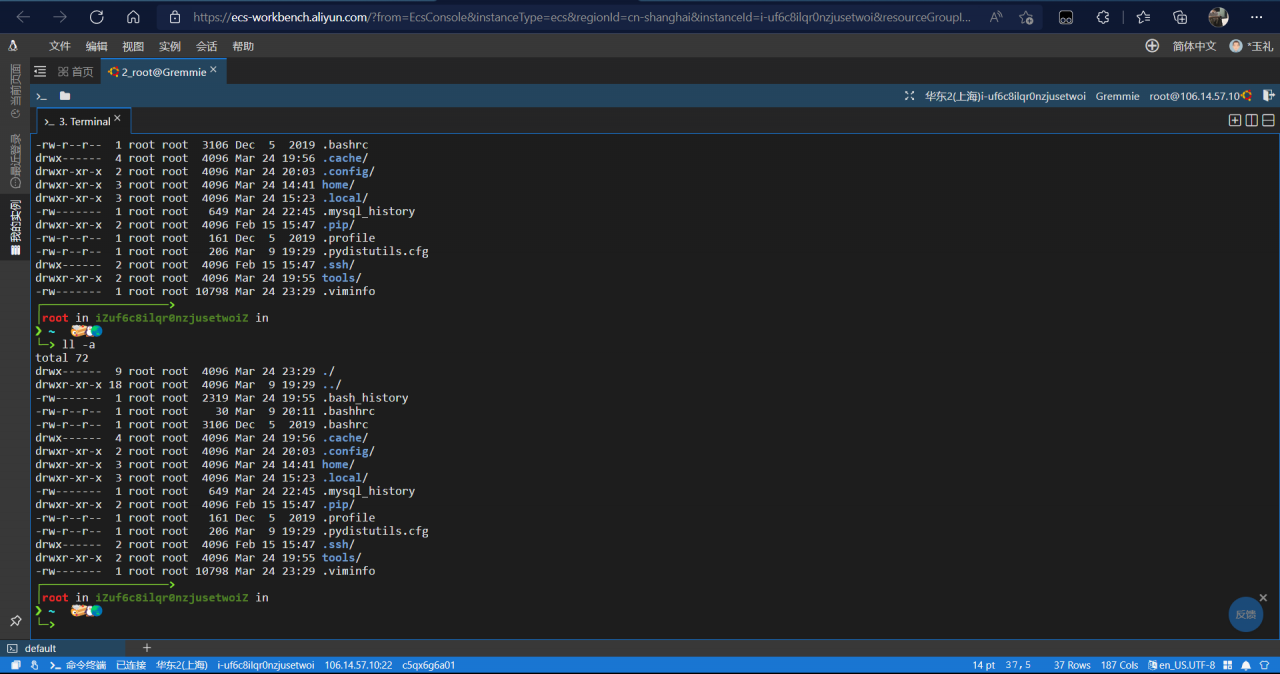This screenshot has height=674, width=1280.
Task: Open 我的实例 sidebar panel
Action: coord(14,227)
